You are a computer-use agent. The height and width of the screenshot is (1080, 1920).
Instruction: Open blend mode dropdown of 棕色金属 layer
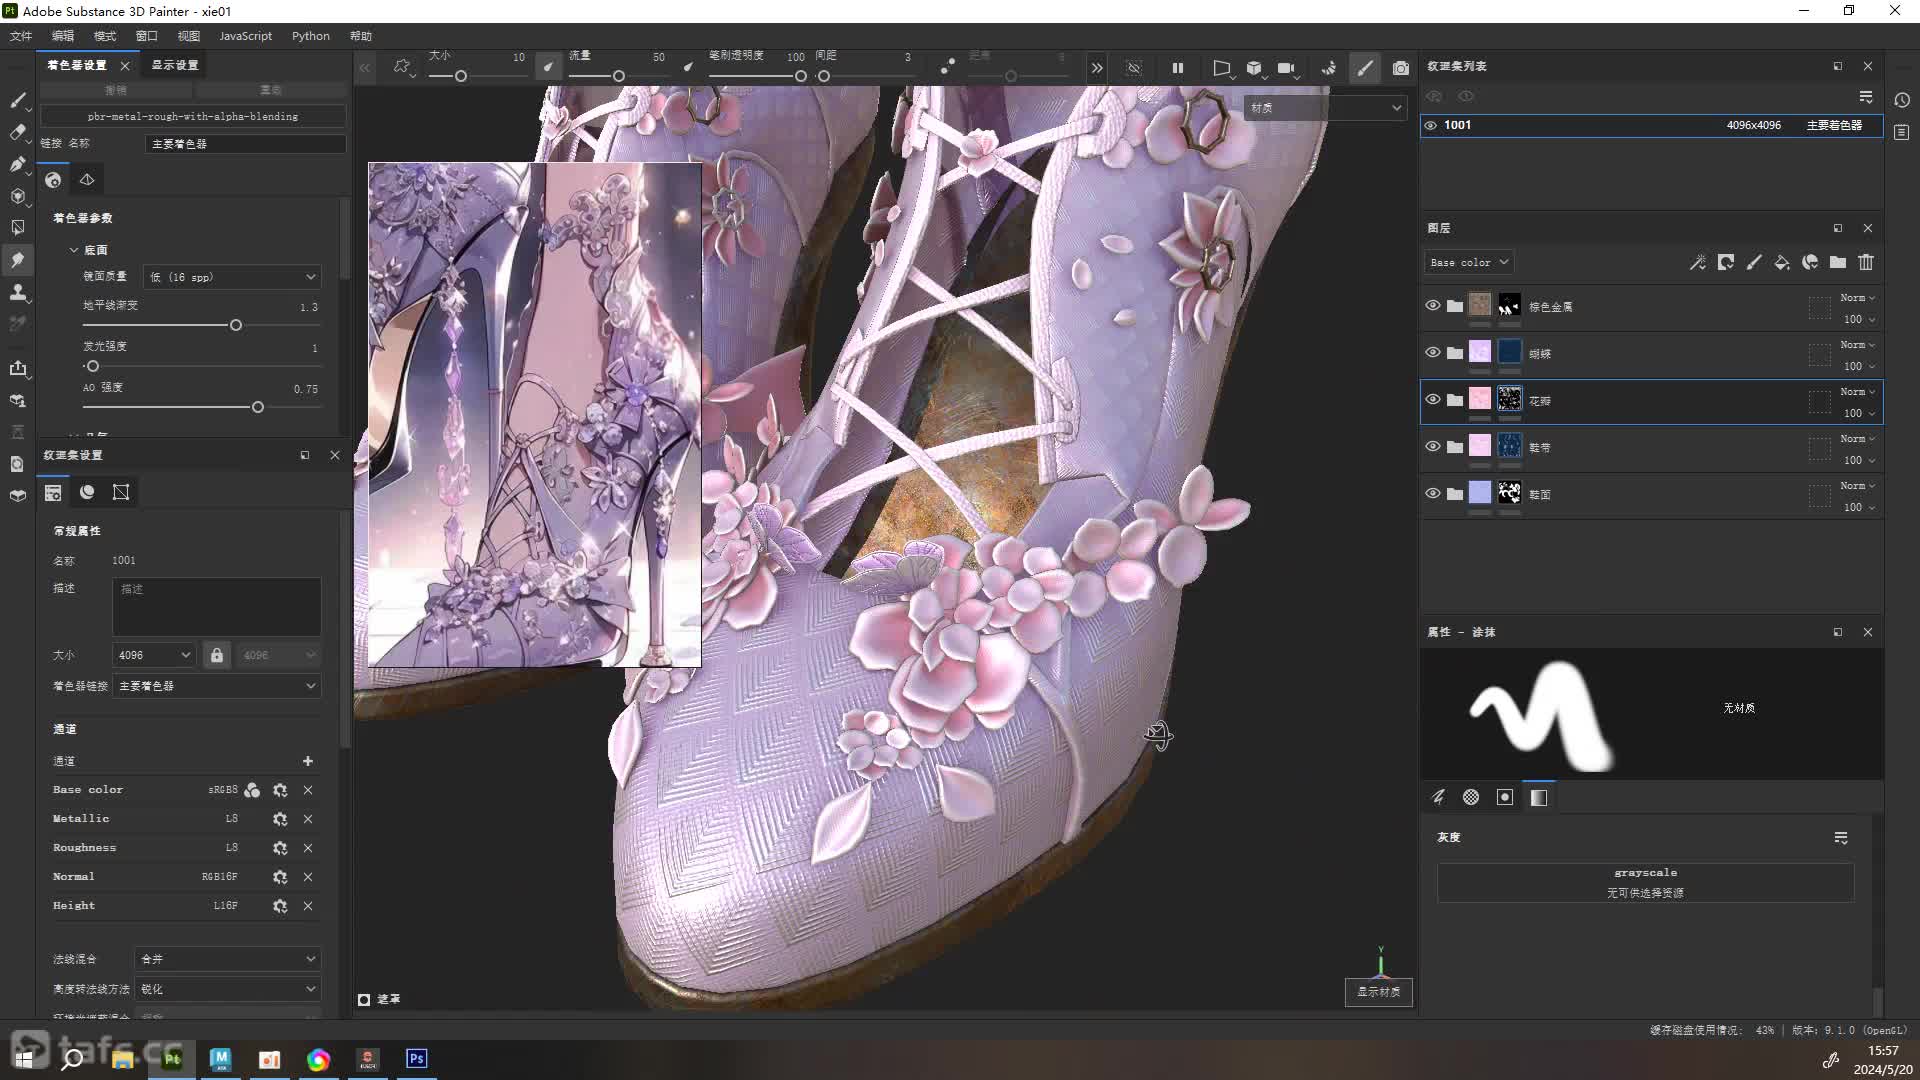tap(1858, 298)
